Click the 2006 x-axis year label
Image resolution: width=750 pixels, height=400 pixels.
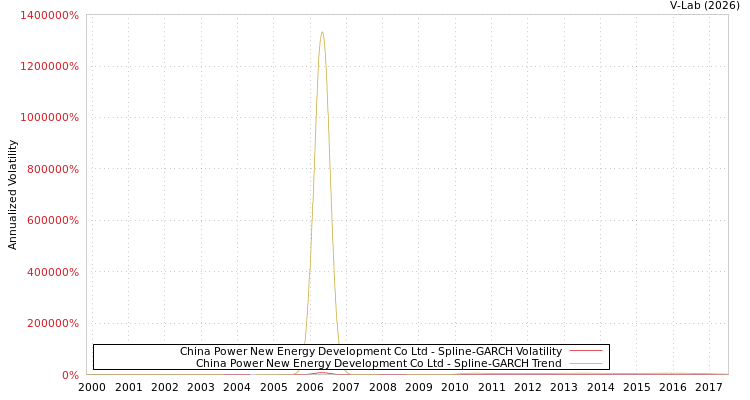310,387
